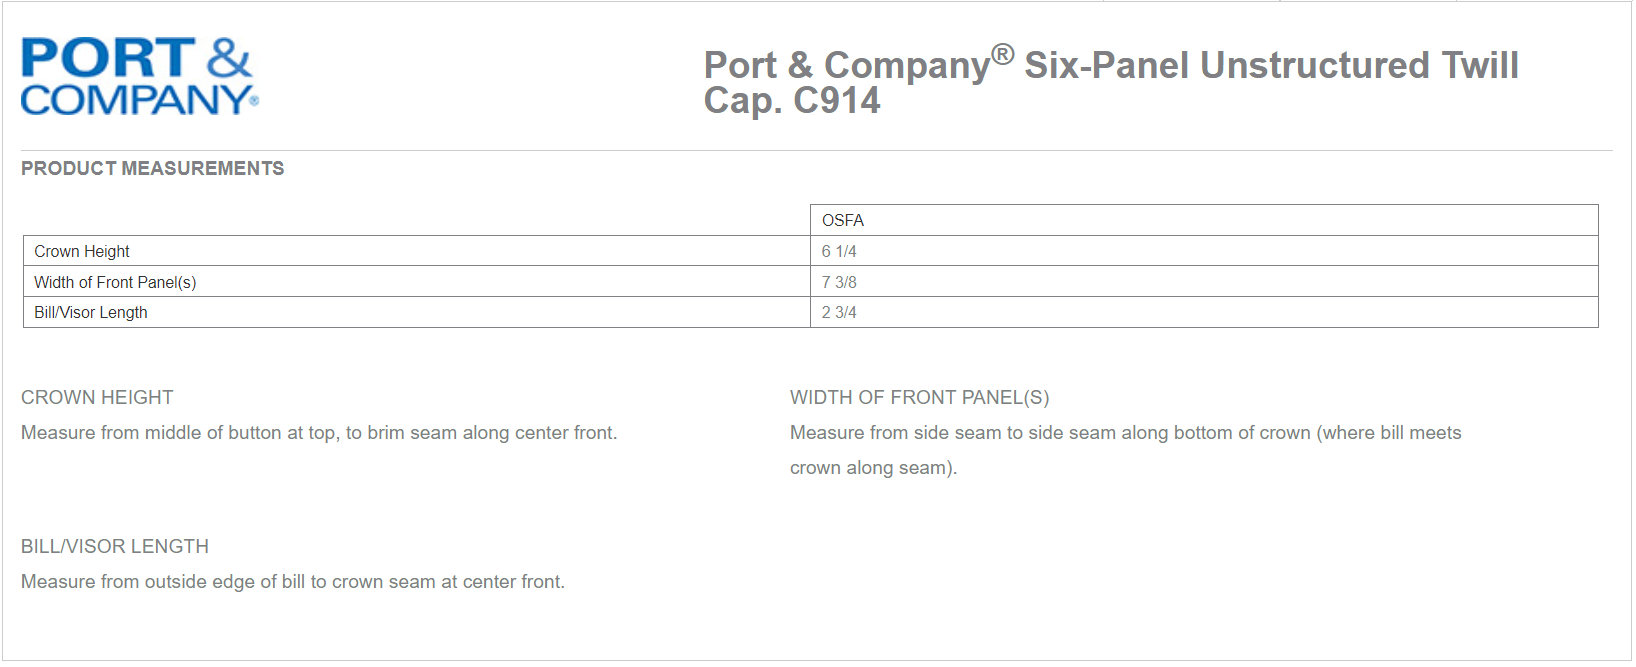This screenshot has height=667, width=1636.
Task: Click the WIDTH OF FRONT PANEL(S) section heading
Action: [919, 398]
